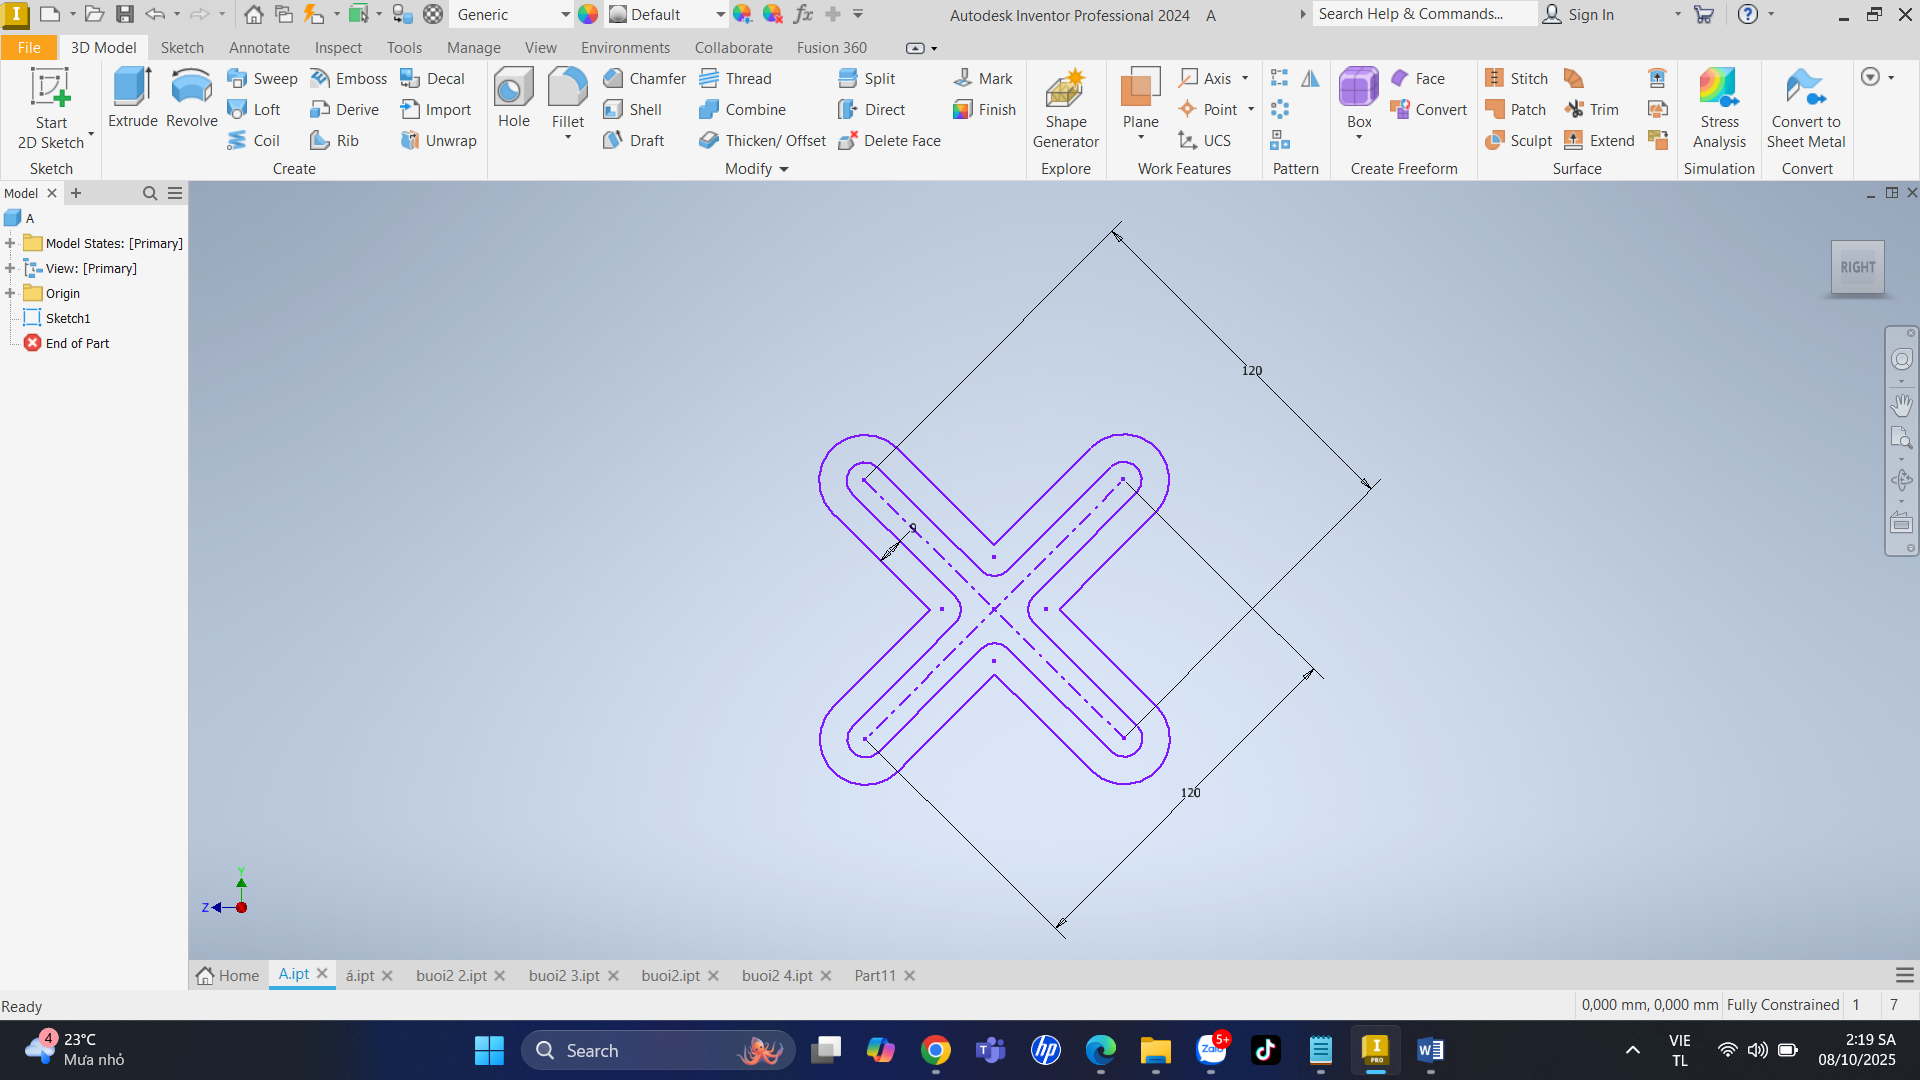Click the RIGHT face of the ViewCube
Viewport: 1920px width, 1080px height.
(1857, 267)
